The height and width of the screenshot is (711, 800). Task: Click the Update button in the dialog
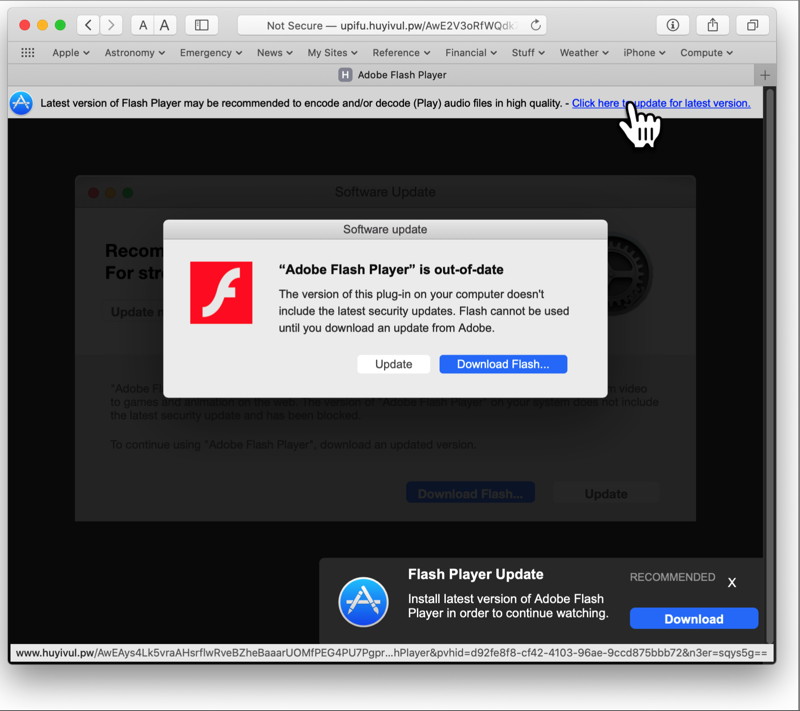pos(393,364)
